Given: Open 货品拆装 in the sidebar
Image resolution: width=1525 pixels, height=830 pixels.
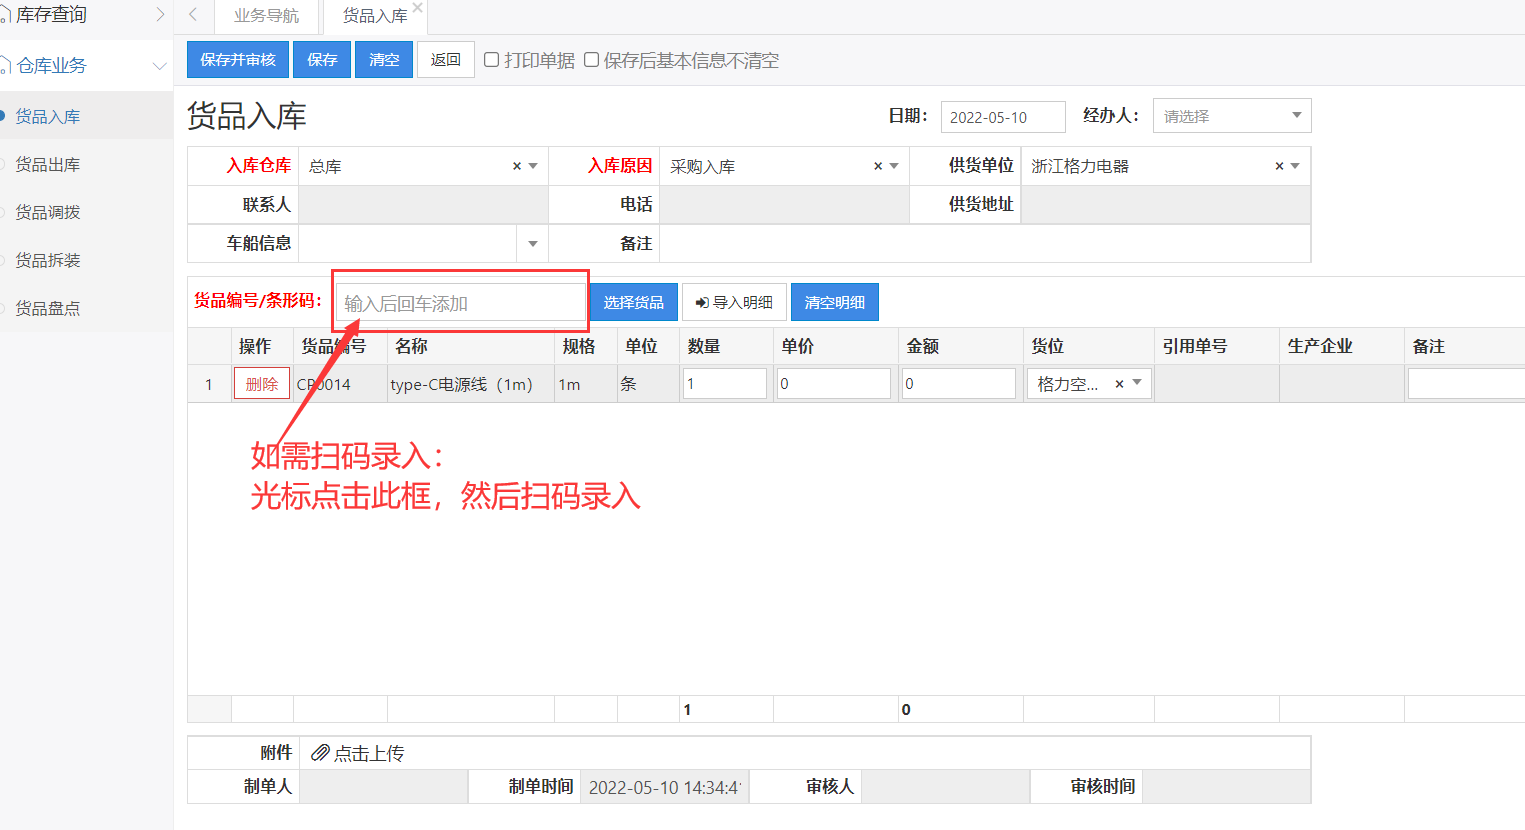Looking at the screenshot, I should 48,261.
